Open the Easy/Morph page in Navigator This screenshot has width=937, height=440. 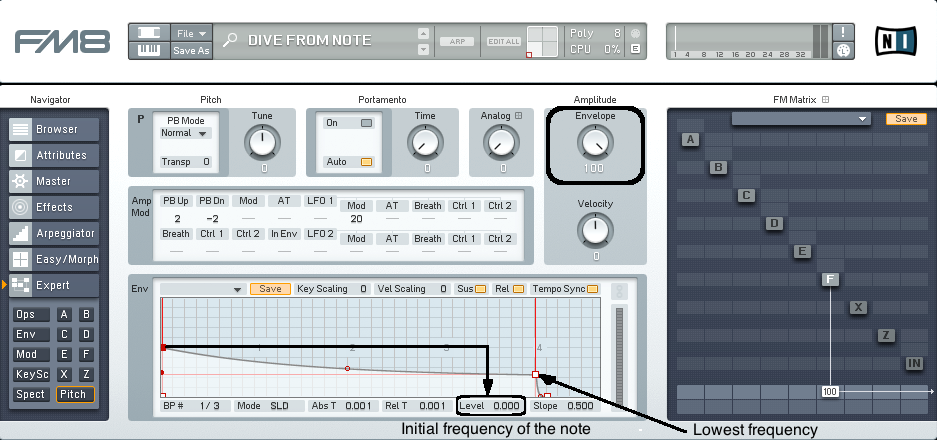[54, 259]
